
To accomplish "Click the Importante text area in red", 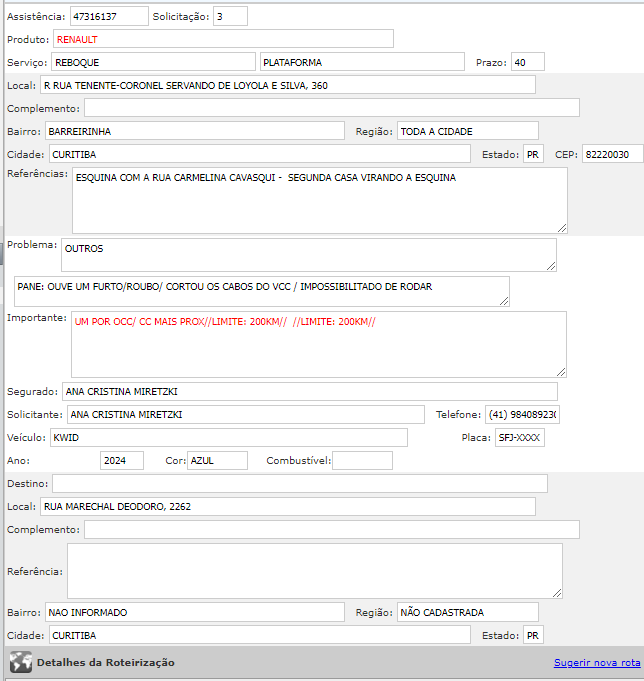I will click(x=319, y=344).
